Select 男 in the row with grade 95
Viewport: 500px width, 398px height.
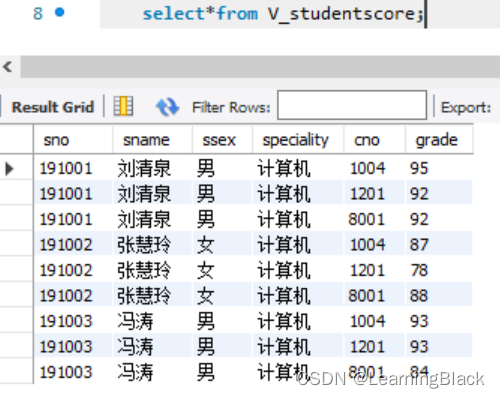tap(222, 168)
